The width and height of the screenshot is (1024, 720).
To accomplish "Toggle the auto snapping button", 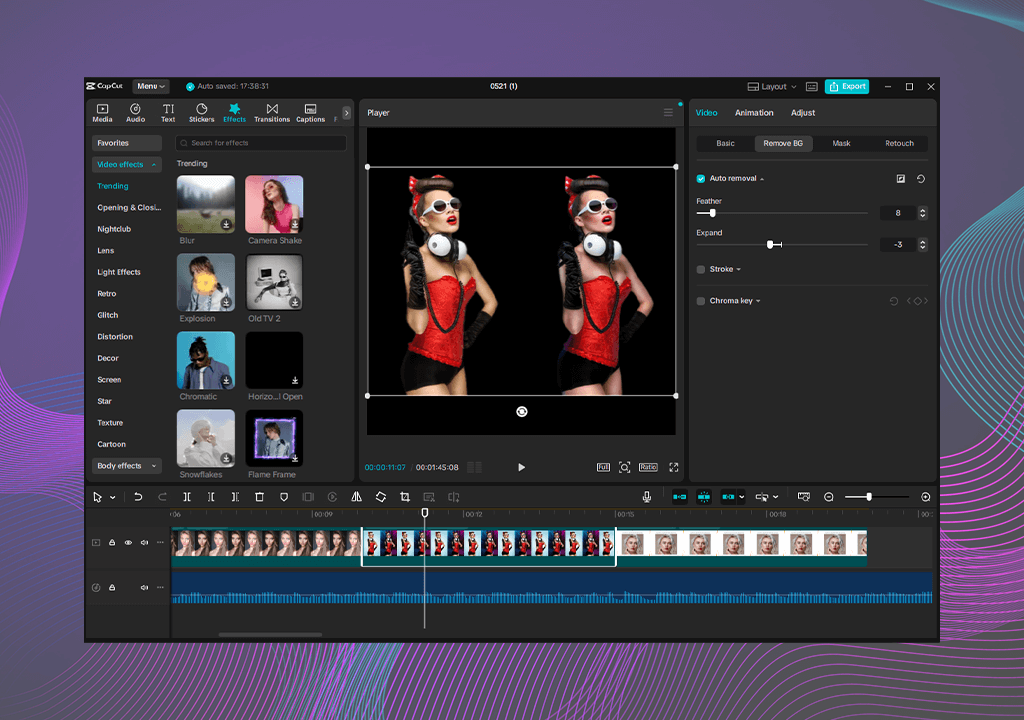I will pyautogui.click(x=703, y=497).
